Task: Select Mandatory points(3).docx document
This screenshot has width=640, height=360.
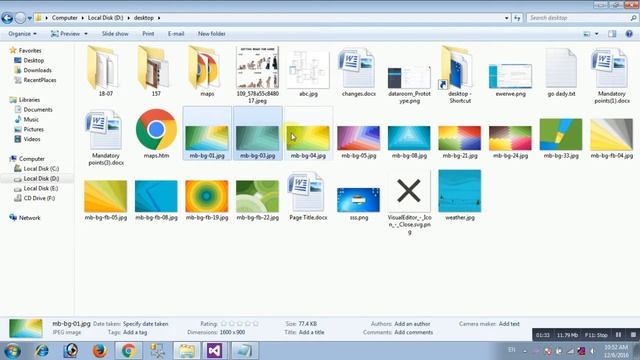Action: [x=105, y=137]
